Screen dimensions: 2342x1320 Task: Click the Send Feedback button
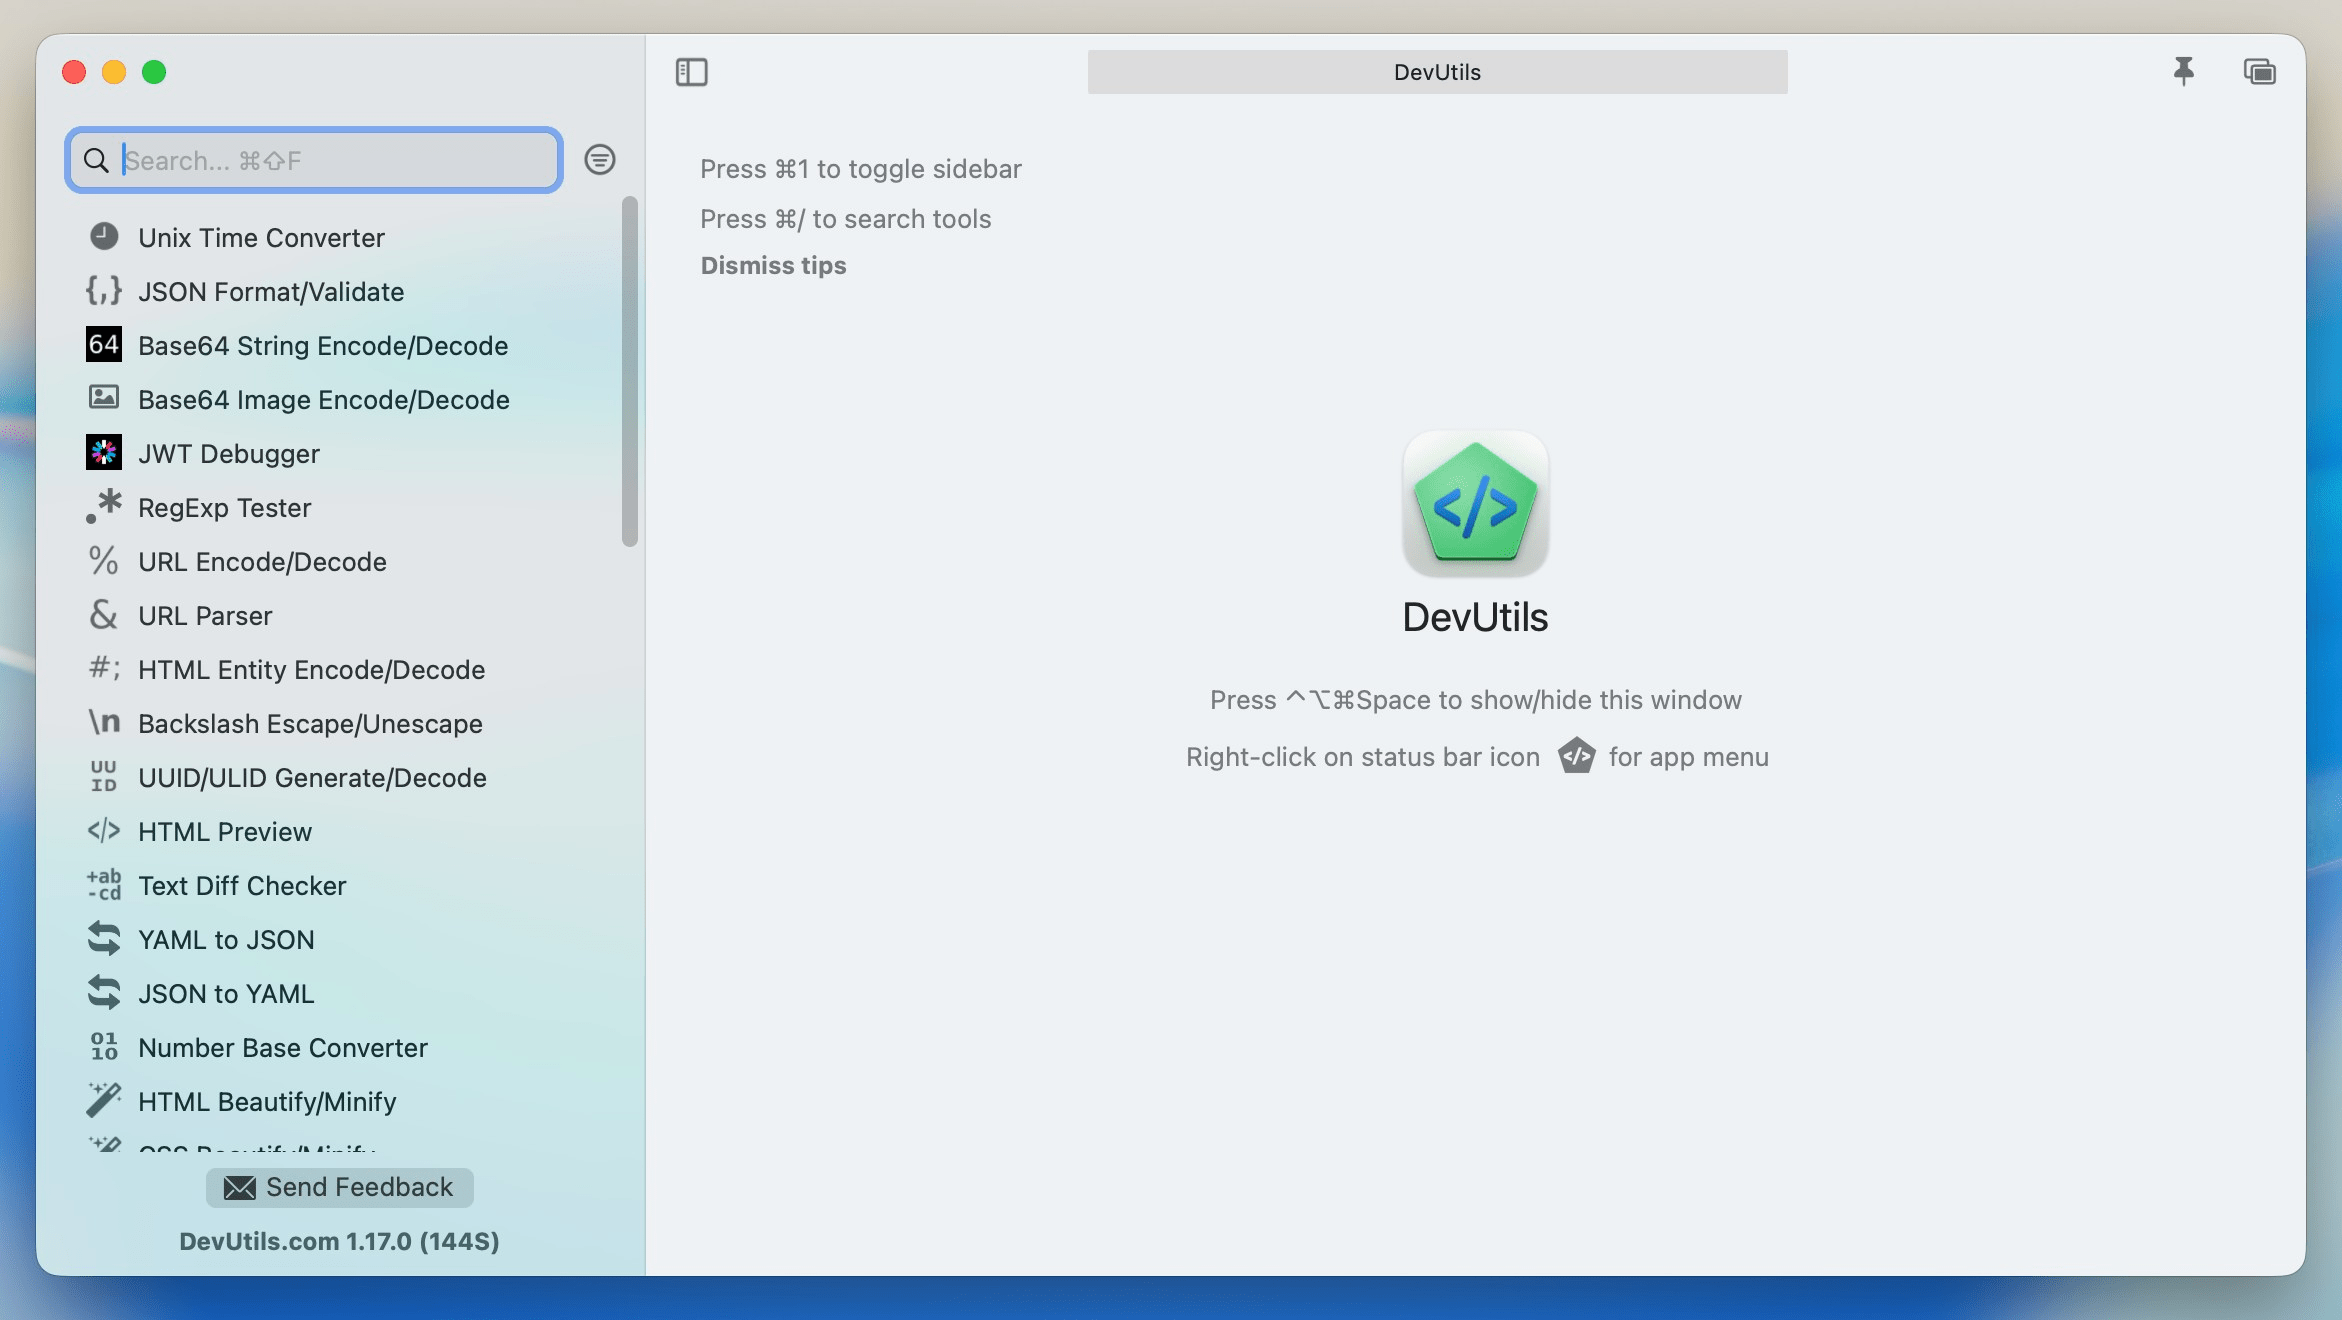(339, 1188)
